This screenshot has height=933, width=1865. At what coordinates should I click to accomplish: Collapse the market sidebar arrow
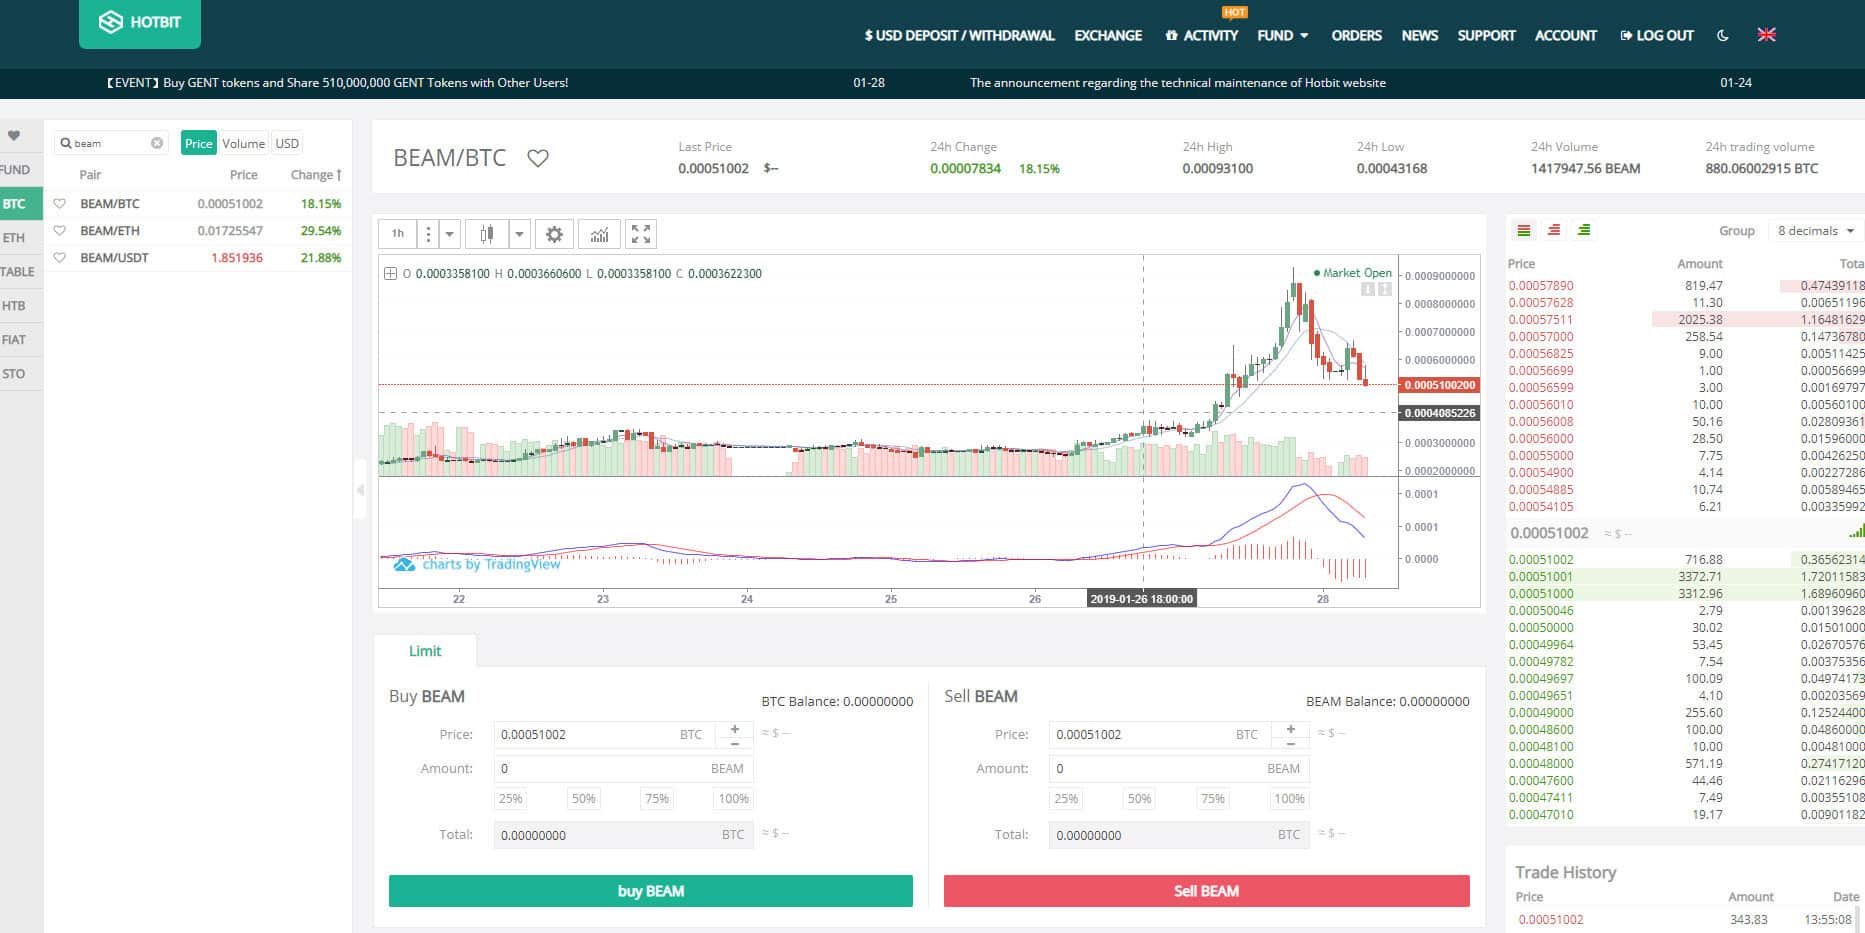tap(360, 490)
